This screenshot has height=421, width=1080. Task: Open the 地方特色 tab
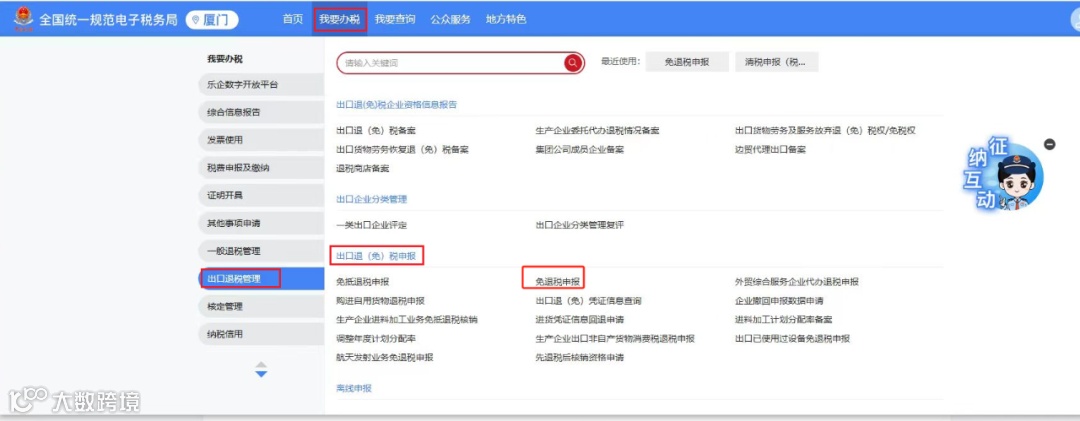point(506,19)
